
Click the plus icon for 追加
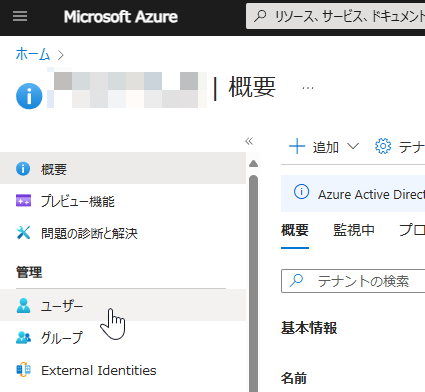(297, 147)
